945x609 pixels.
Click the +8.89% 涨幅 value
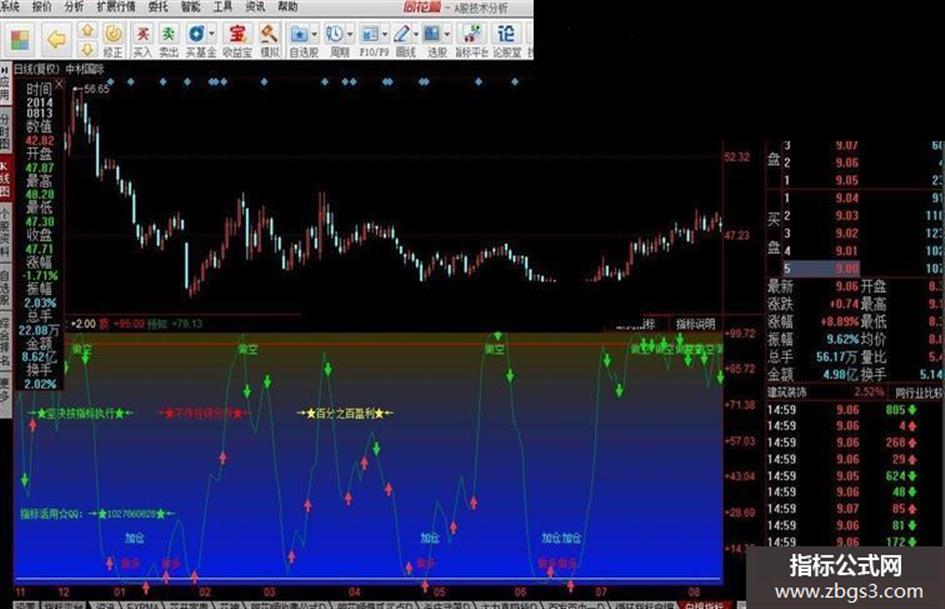pyautogui.click(x=838, y=321)
